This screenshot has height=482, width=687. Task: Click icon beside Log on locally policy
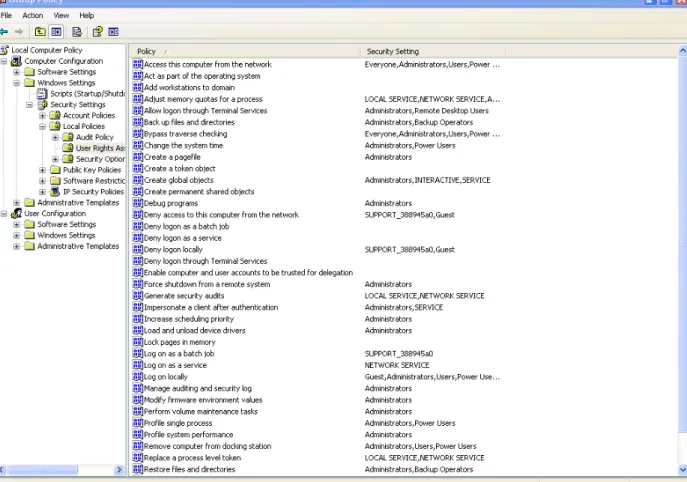138,376
